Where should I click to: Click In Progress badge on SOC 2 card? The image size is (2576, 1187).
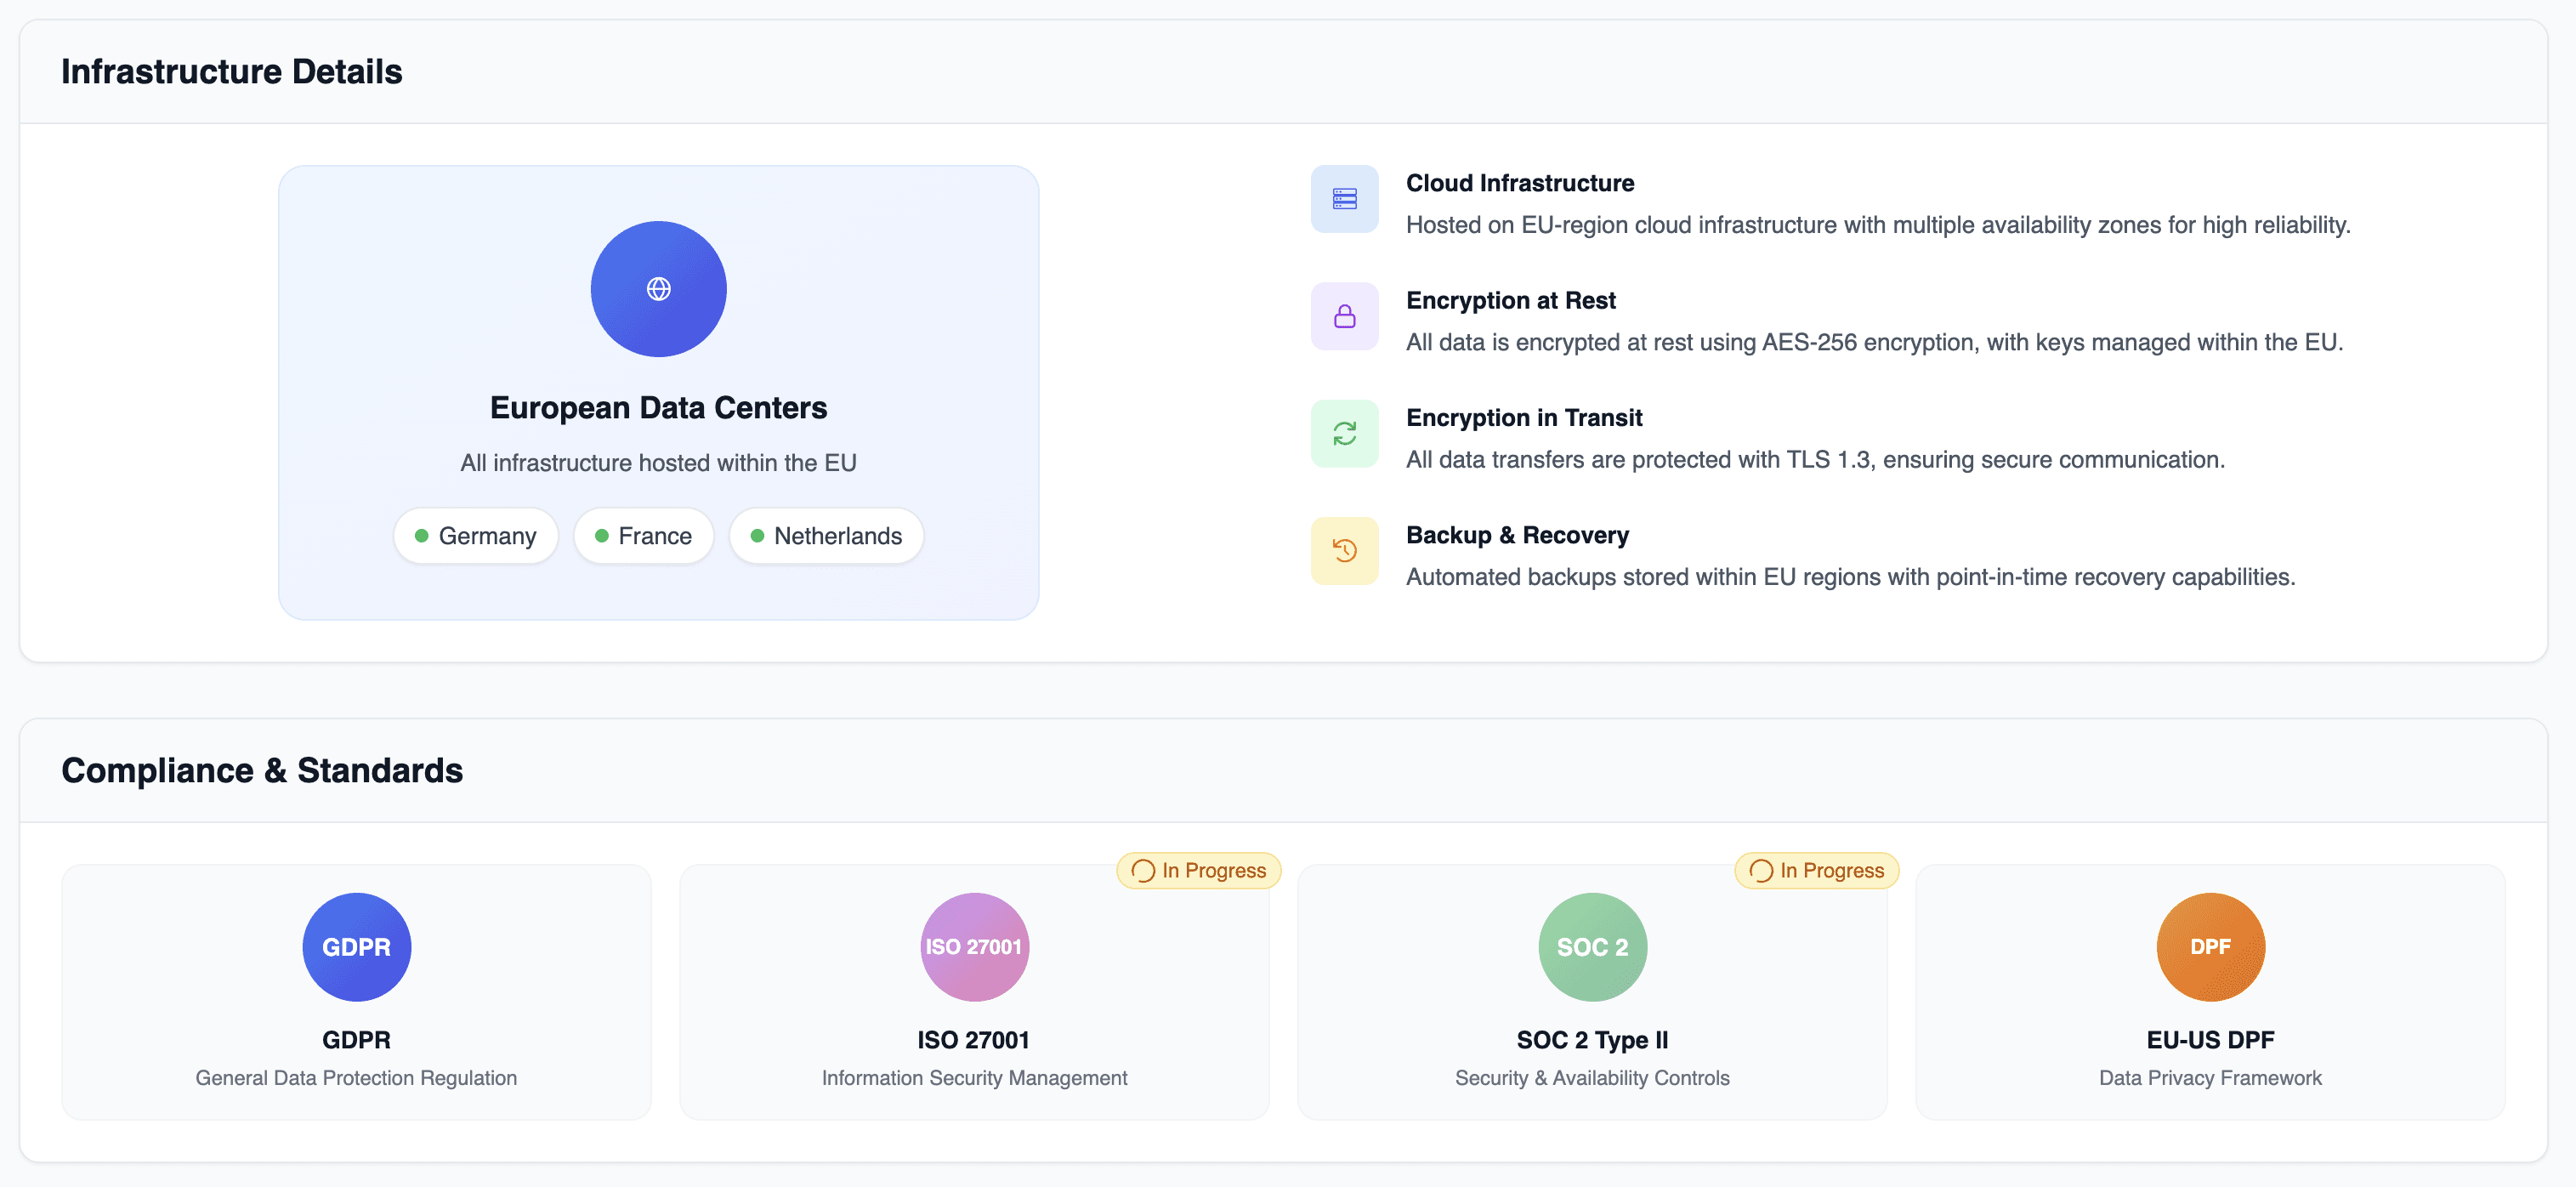1817,870
